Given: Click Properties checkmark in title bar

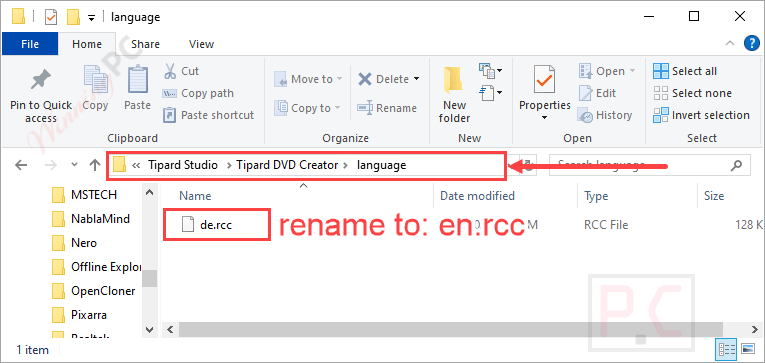Looking at the screenshot, I should point(51,18).
